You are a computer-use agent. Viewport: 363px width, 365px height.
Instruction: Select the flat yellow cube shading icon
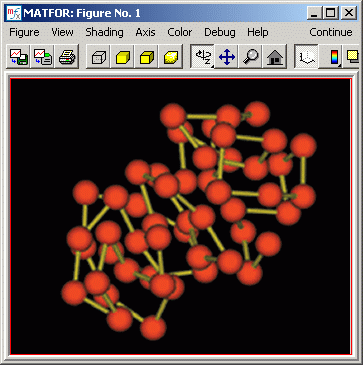123,57
